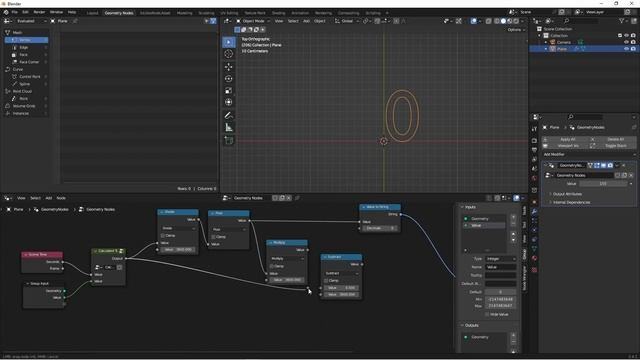Click the outliner filter funnel icon
This screenshot has width=640, height=360.
pyautogui.click(x=621, y=21)
